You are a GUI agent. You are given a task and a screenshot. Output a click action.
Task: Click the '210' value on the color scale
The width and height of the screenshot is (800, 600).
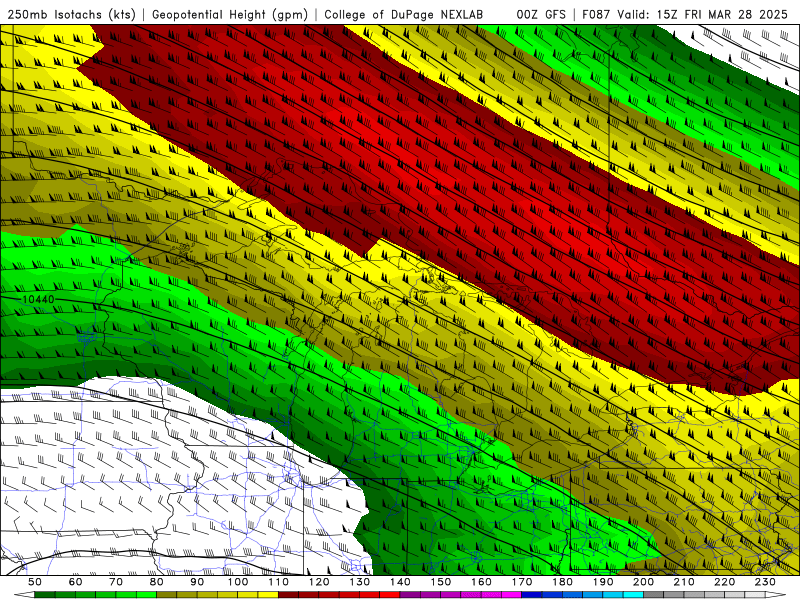click(x=684, y=582)
